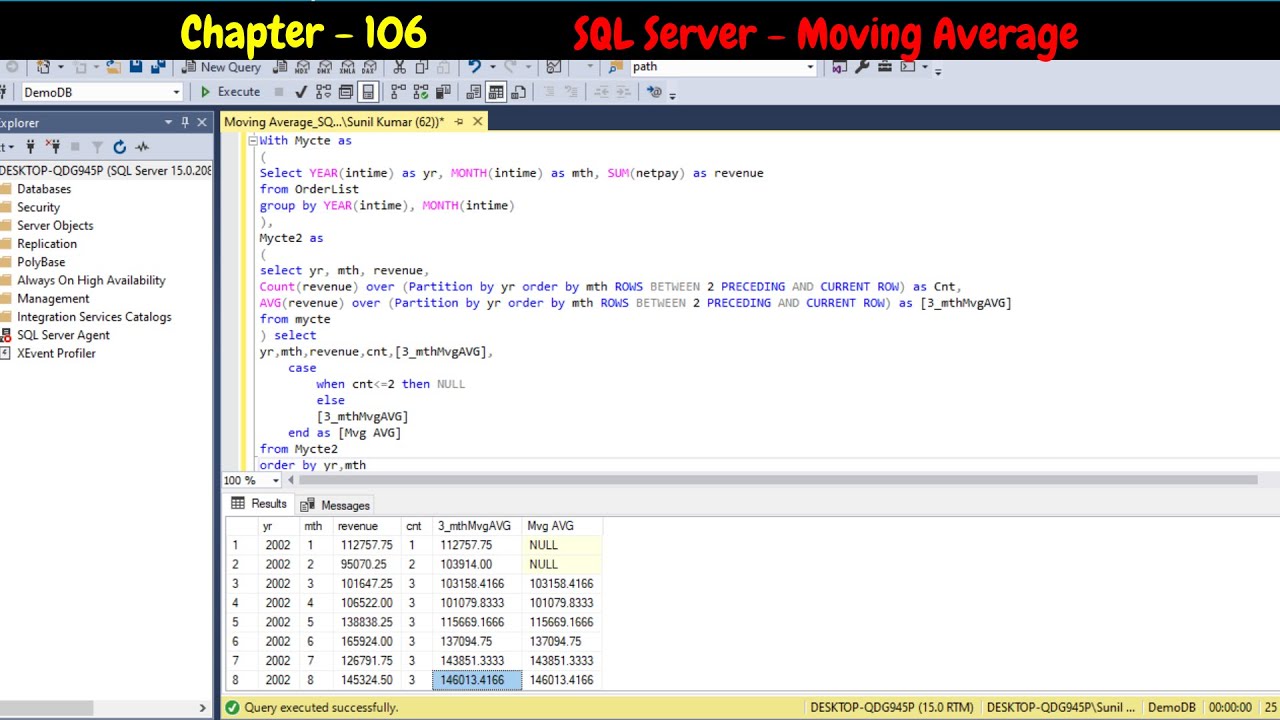Display the estimated execution plan
The height and width of the screenshot is (720, 1280).
pos(323,92)
